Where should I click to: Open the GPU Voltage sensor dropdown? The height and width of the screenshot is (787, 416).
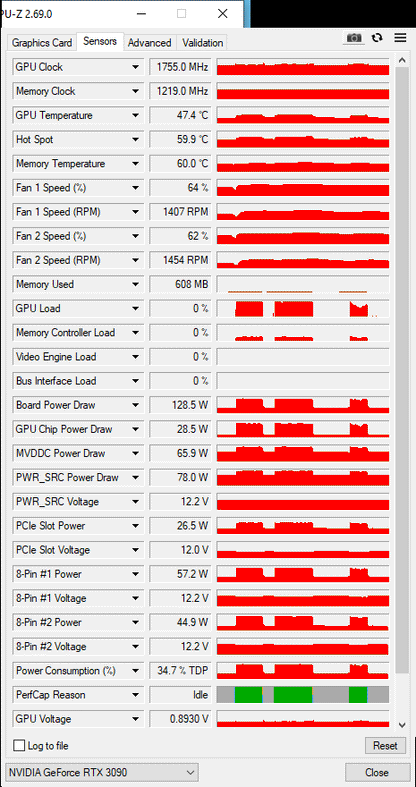pyautogui.click(x=135, y=719)
